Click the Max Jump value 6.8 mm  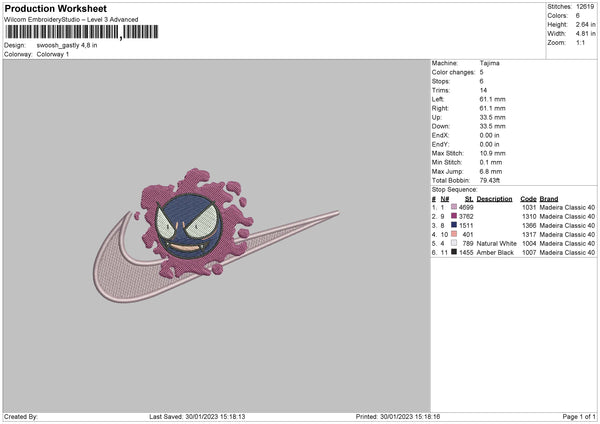491,171
